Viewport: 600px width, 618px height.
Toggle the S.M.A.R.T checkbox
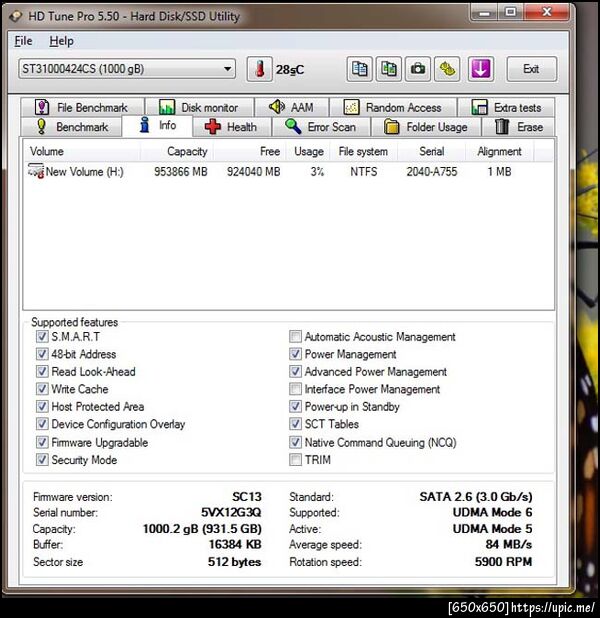pyautogui.click(x=42, y=337)
